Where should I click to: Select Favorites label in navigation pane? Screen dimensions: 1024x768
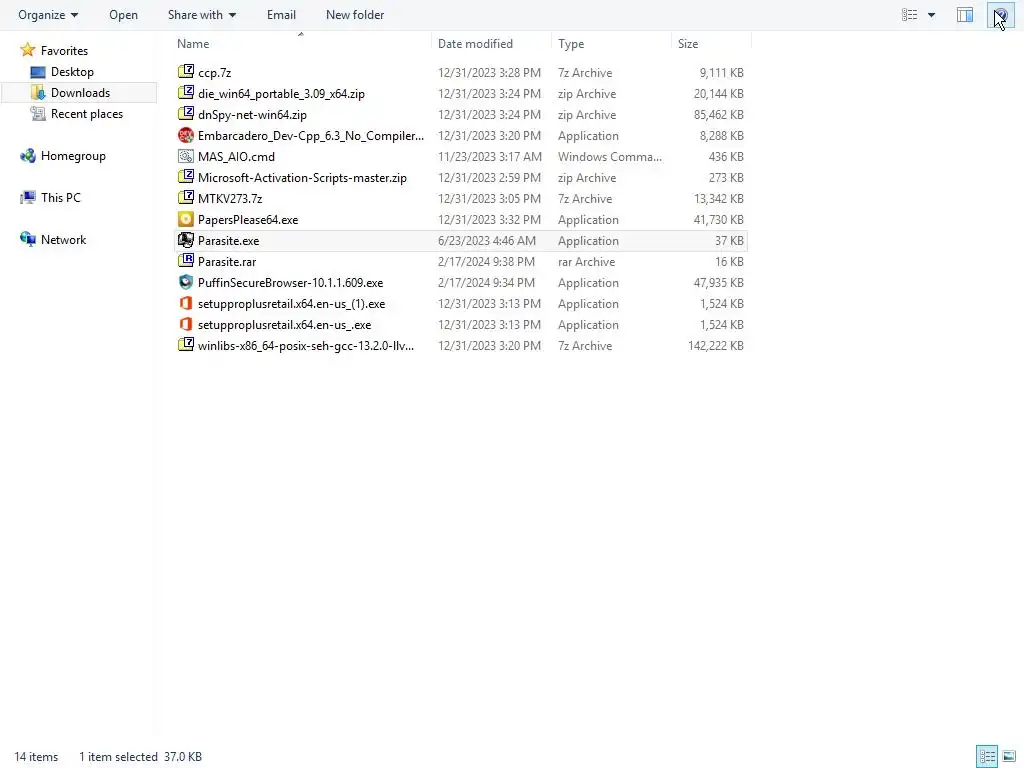[x=64, y=50]
